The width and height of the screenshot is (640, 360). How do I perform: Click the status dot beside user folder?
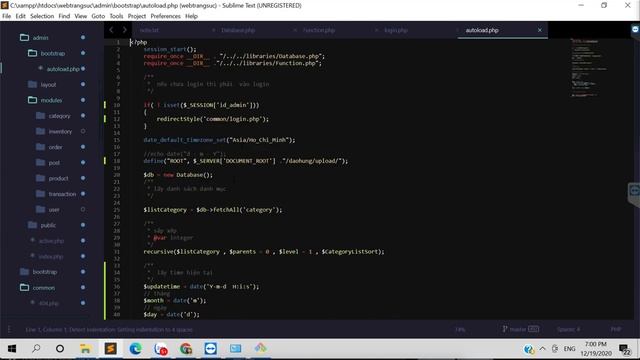tap(83, 209)
